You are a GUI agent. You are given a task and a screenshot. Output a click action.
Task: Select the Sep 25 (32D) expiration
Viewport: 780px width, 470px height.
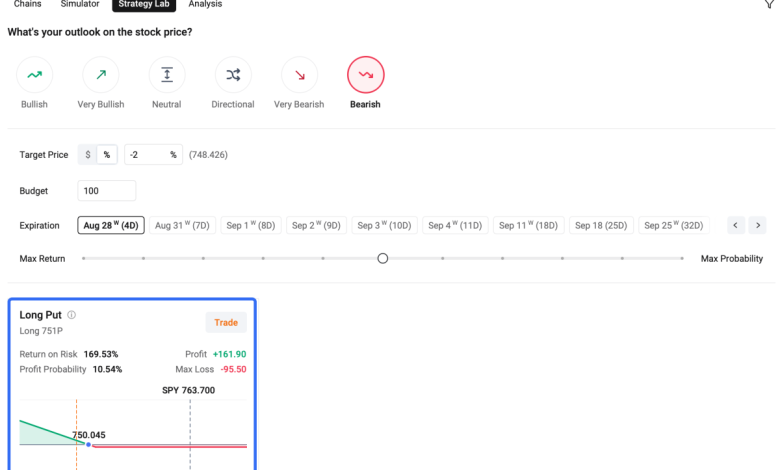674,225
